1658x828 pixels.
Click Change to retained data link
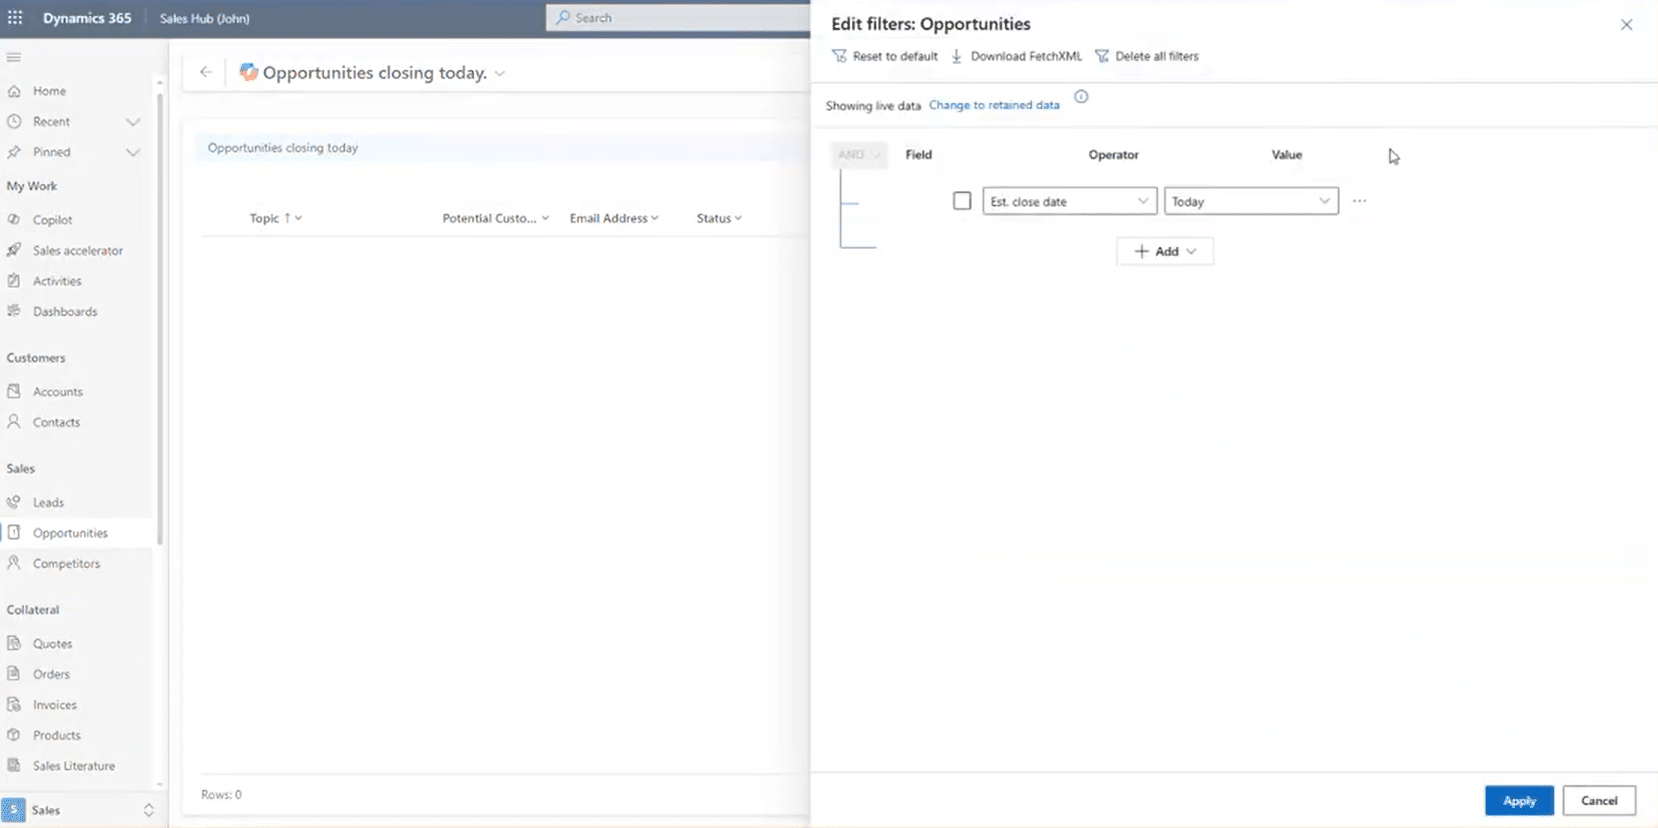994,105
